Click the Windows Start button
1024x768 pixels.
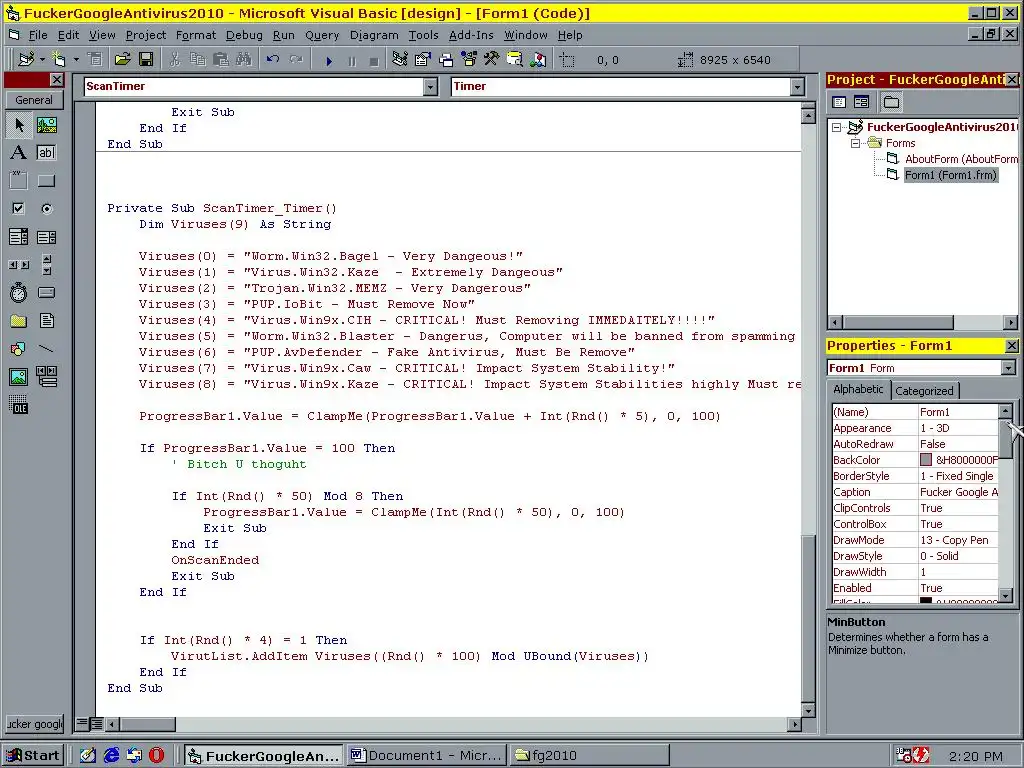tap(33, 756)
